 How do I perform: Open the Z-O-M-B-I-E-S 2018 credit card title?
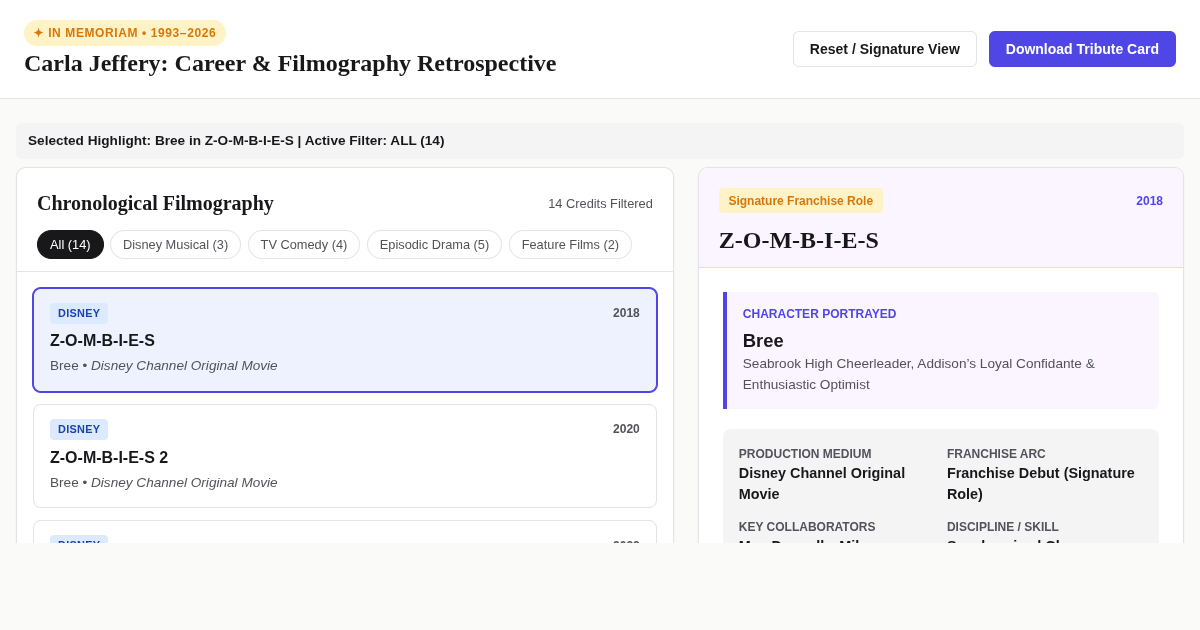102,341
